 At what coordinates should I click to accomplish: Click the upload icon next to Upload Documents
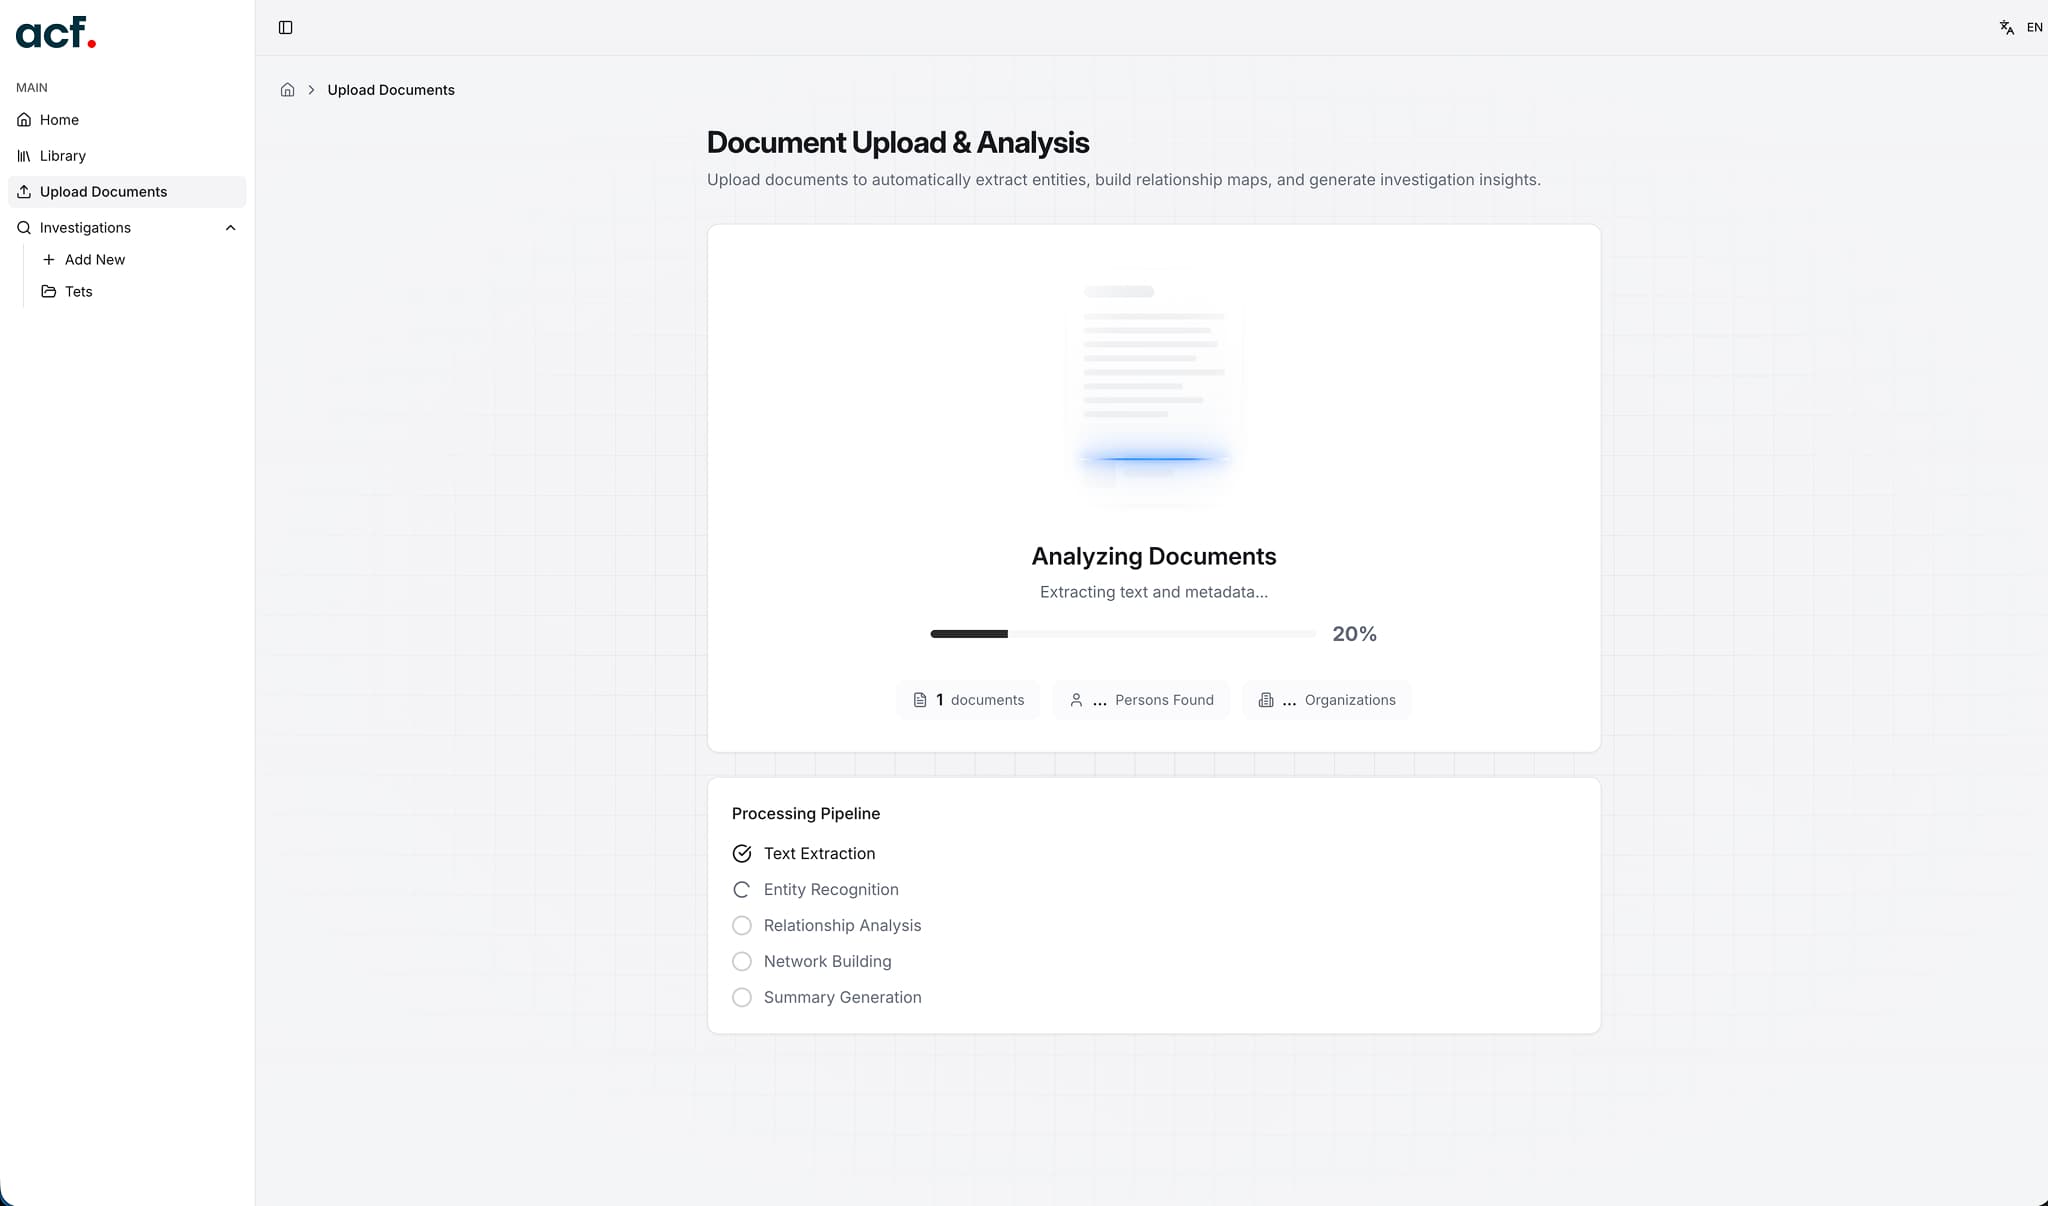tap(24, 191)
